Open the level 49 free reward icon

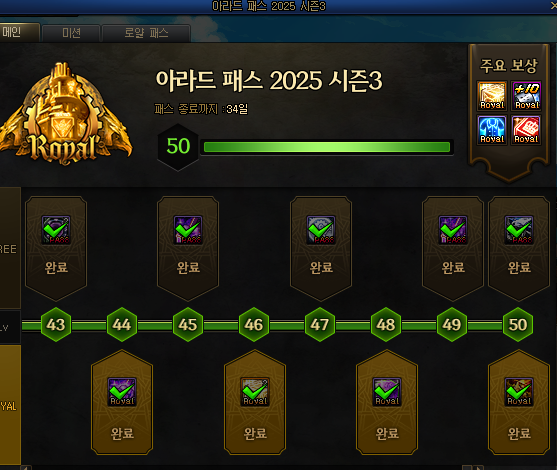tap(453, 230)
